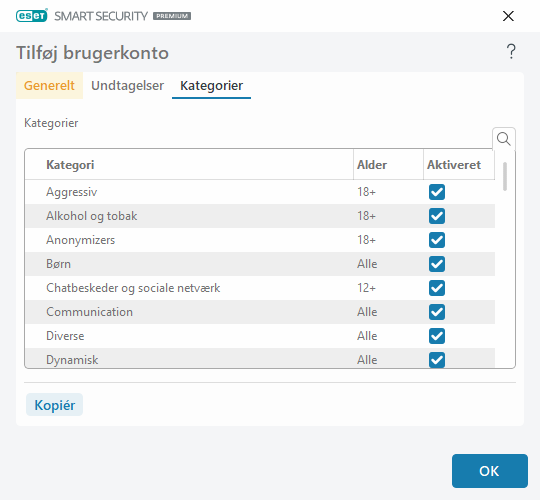Sort by the Alder column header
The height and width of the screenshot is (500, 540).
[x=388, y=165]
